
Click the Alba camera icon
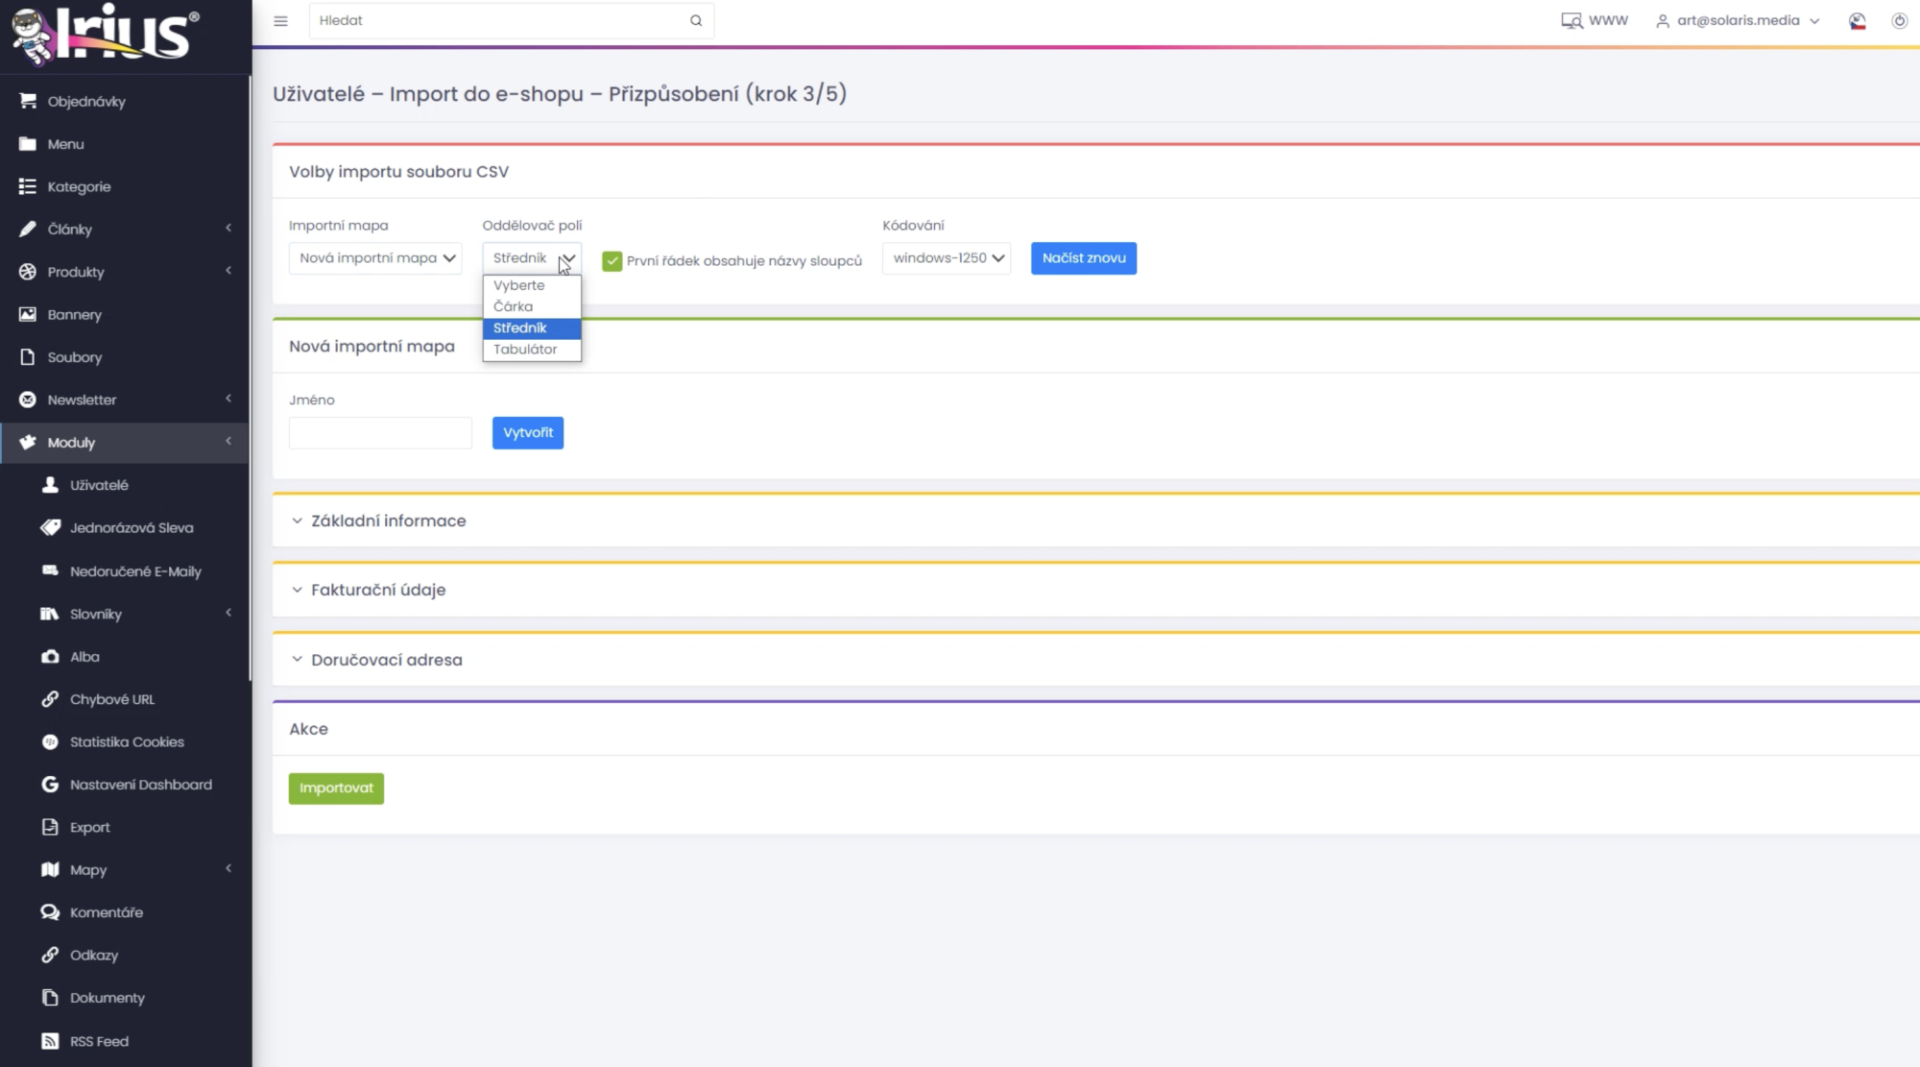coord(50,657)
